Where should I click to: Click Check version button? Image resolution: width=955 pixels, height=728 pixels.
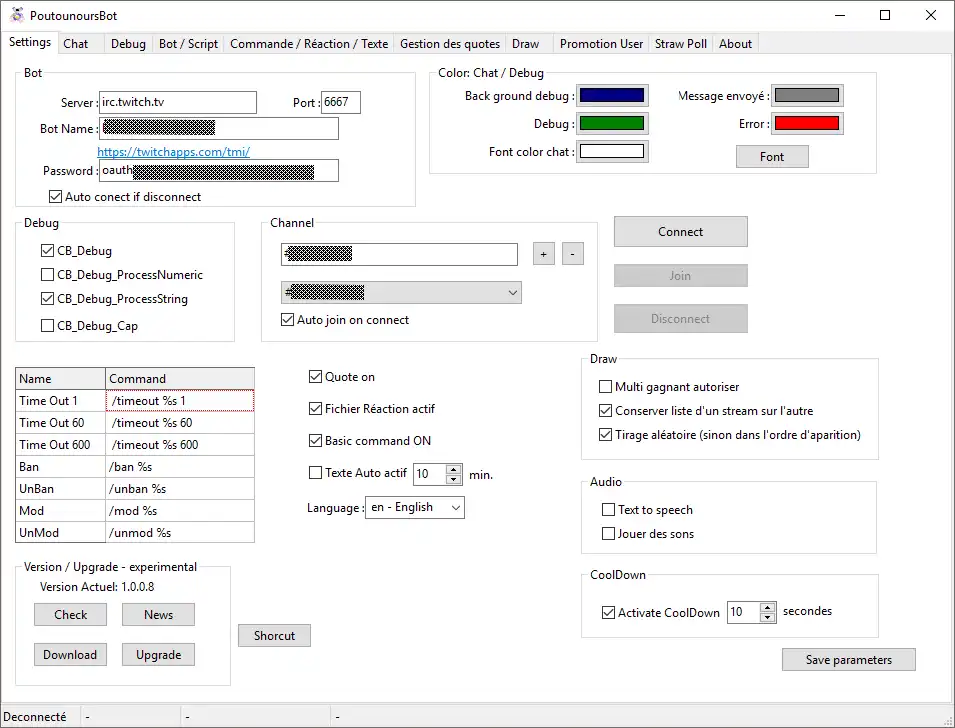coord(71,615)
